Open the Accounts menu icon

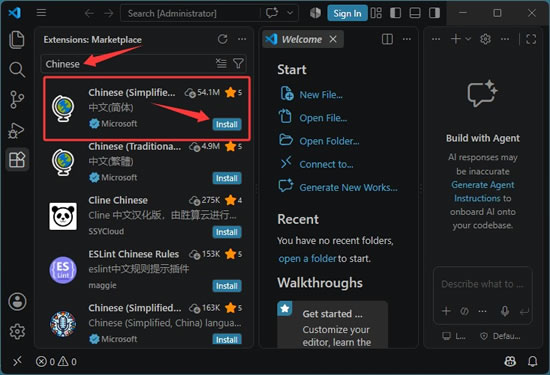click(x=17, y=302)
